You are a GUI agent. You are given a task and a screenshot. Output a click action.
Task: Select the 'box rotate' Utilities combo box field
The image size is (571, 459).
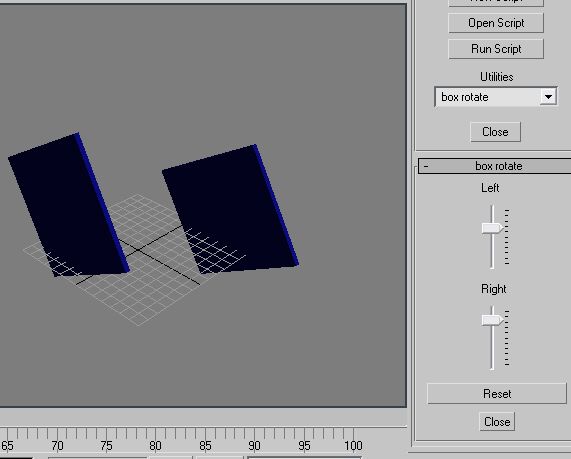(x=496, y=97)
